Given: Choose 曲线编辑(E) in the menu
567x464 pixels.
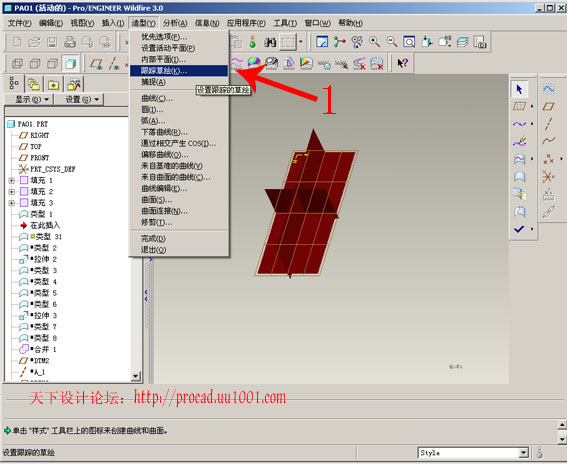Looking at the screenshot, I should (x=179, y=188).
